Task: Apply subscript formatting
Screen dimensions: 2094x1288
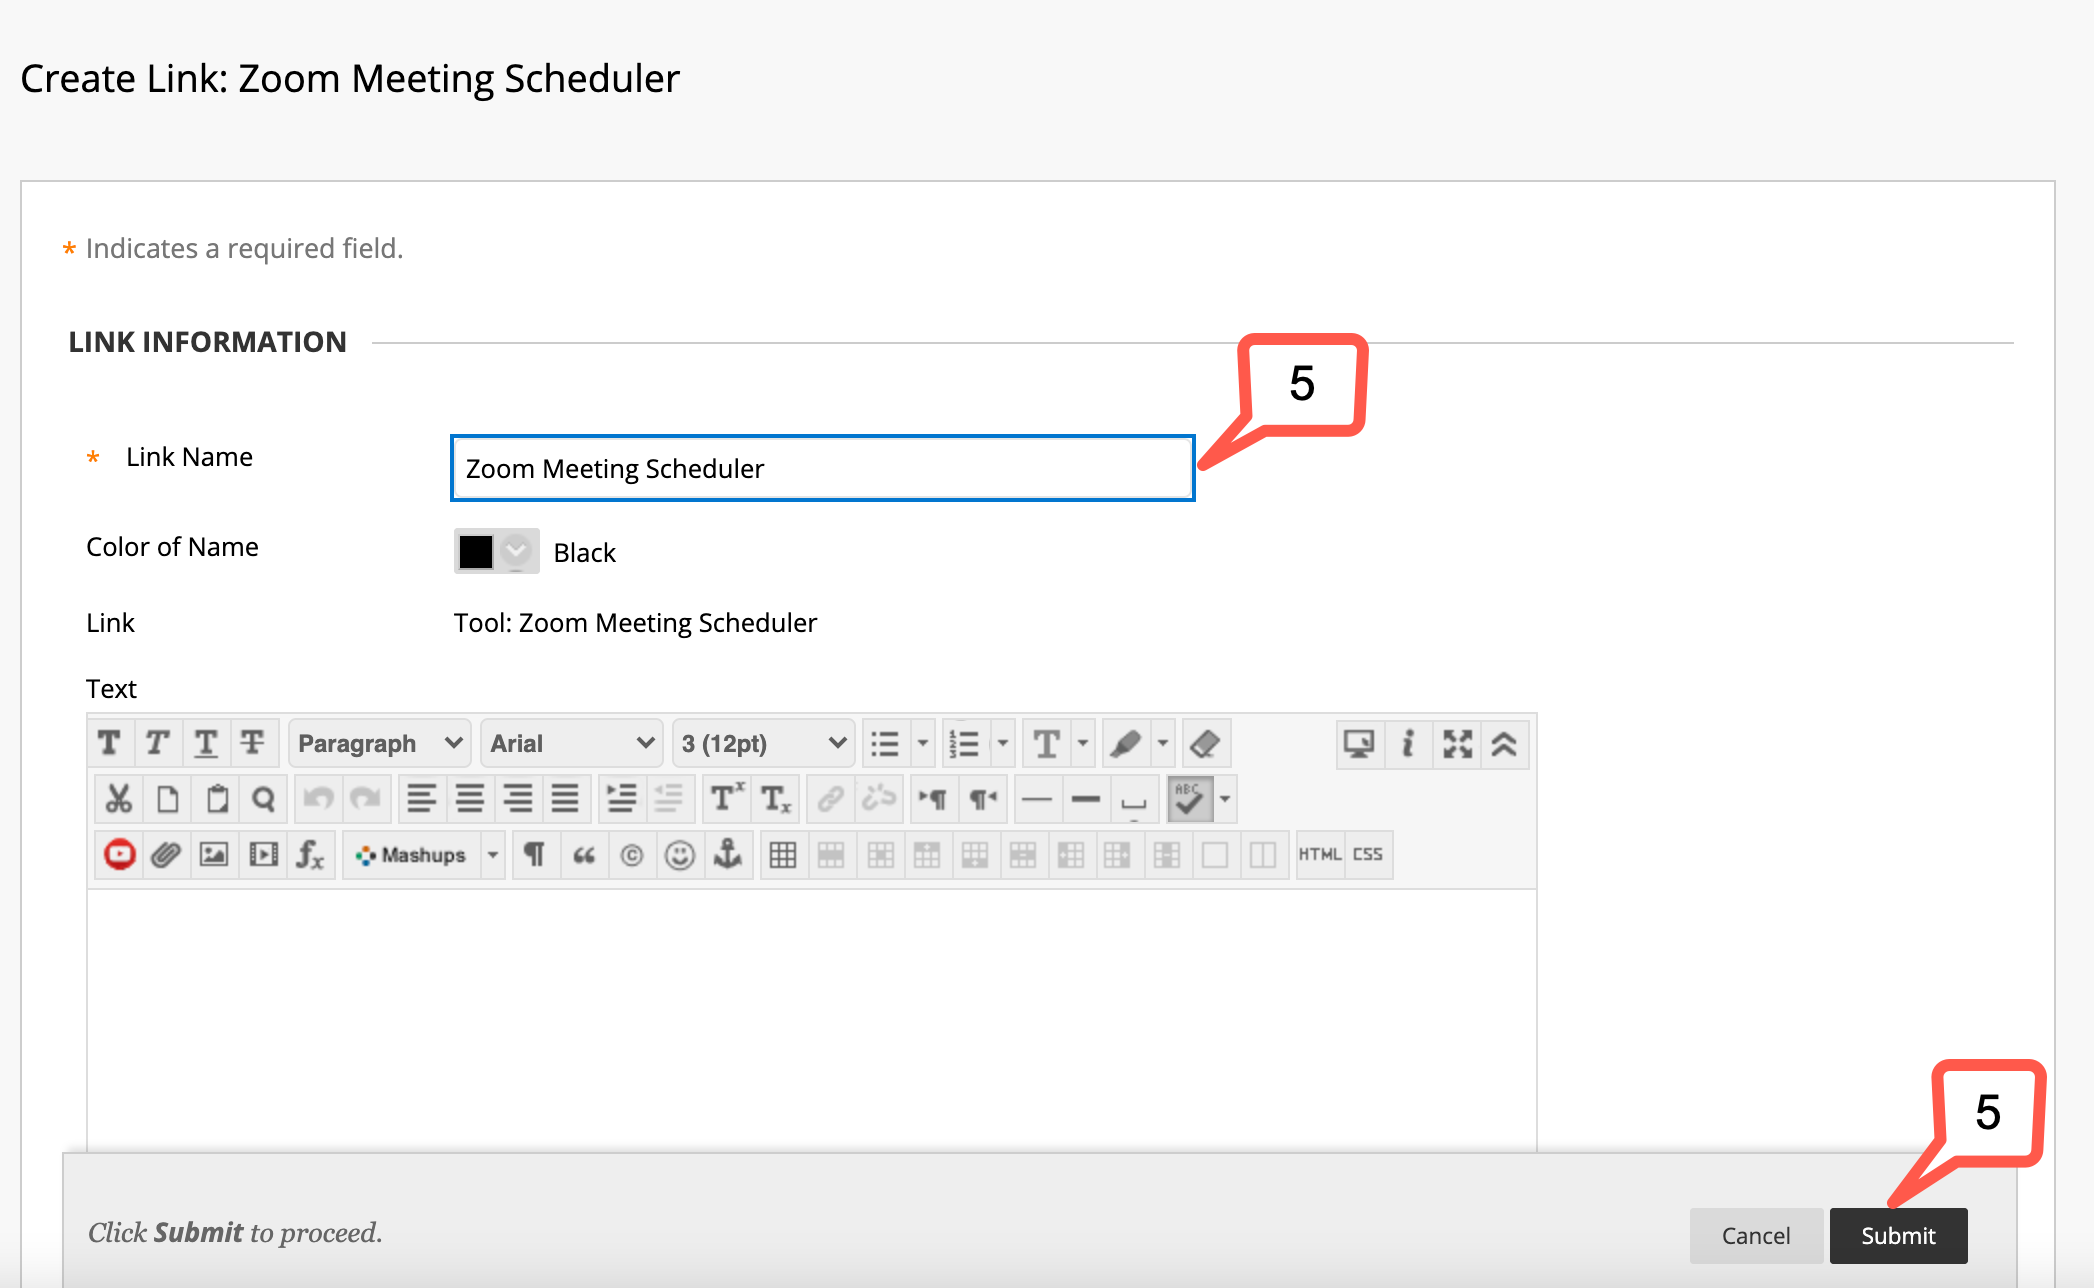Action: [x=775, y=799]
